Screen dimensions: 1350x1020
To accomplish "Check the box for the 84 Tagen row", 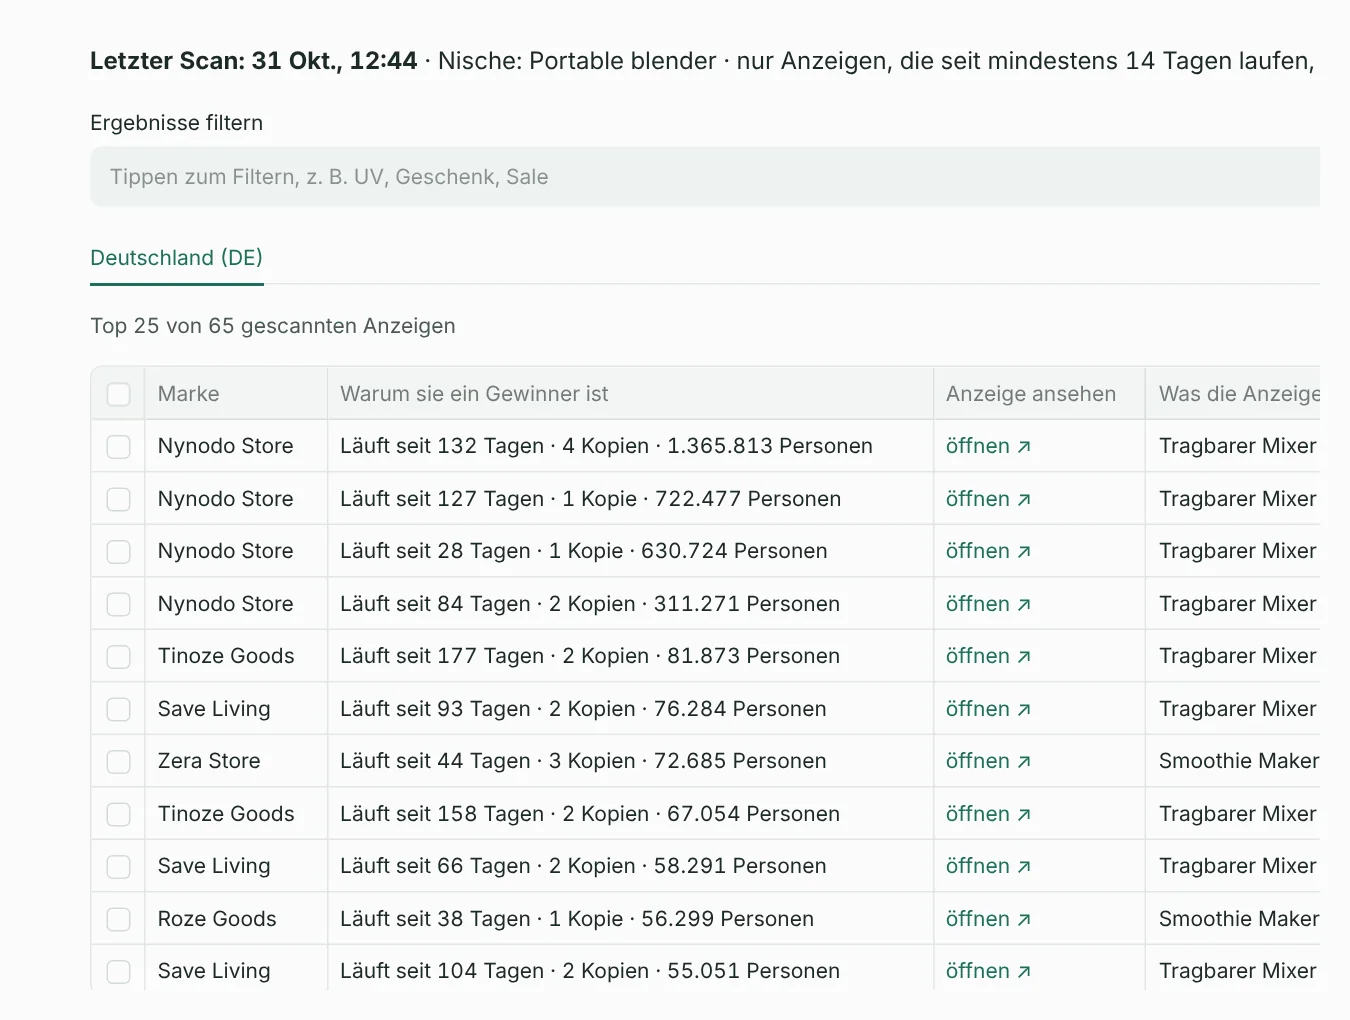I will click(119, 604).
